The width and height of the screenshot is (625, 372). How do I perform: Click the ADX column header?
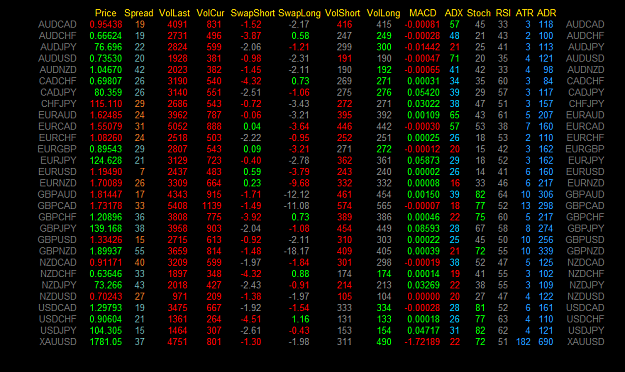coord(454,13)
